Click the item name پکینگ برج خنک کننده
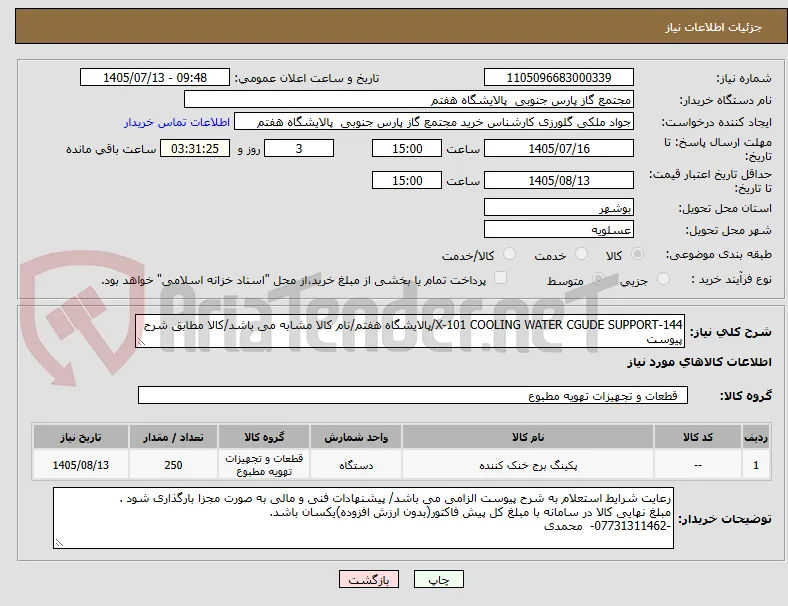This screenshot has width=788, height=606. [528, 465]
